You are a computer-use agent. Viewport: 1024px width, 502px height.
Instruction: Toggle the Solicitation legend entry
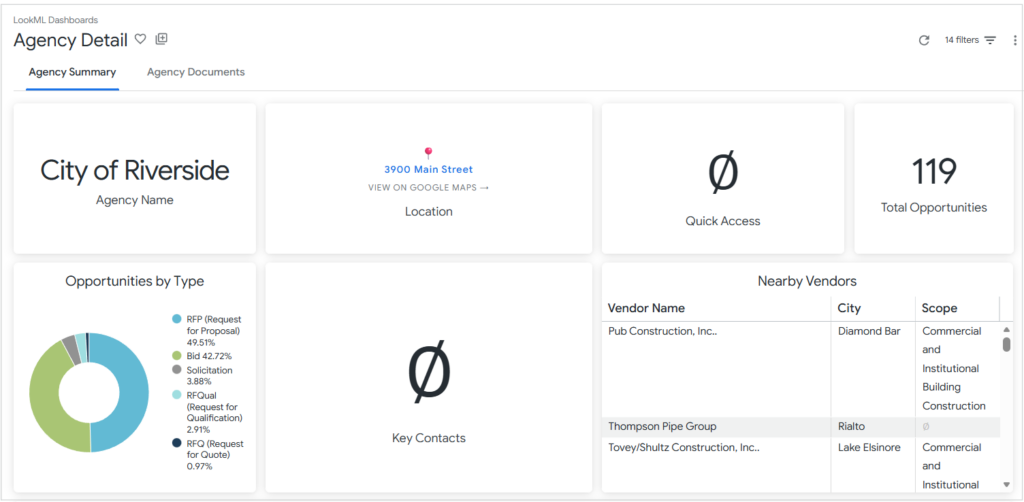pos(208,370)
